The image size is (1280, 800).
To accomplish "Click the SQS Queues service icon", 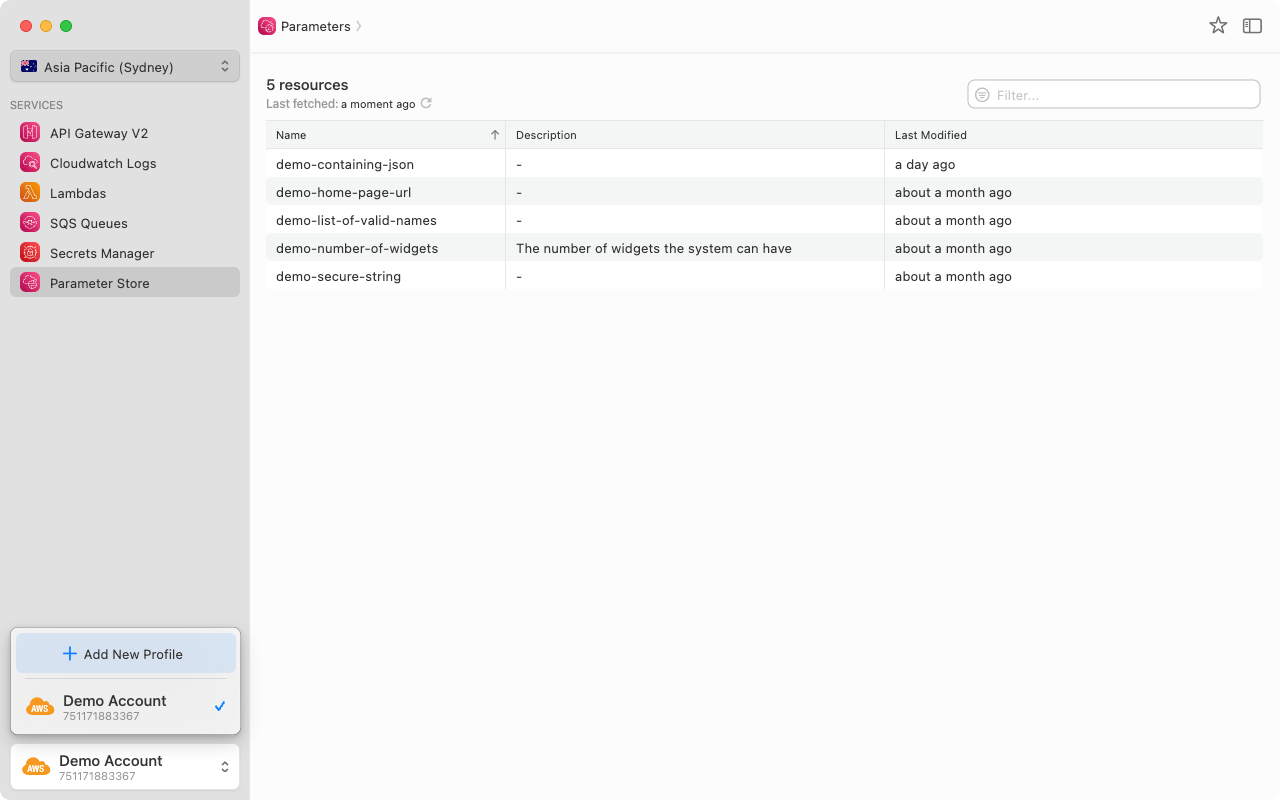I will [30, 222].
